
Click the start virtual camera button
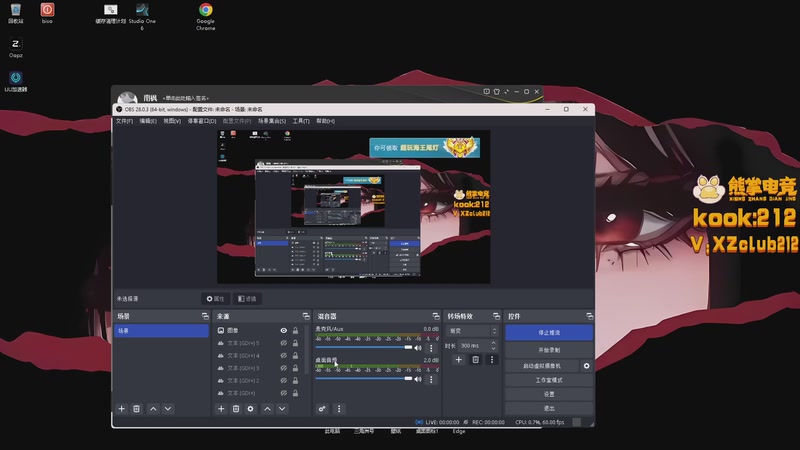pos(542,366)
